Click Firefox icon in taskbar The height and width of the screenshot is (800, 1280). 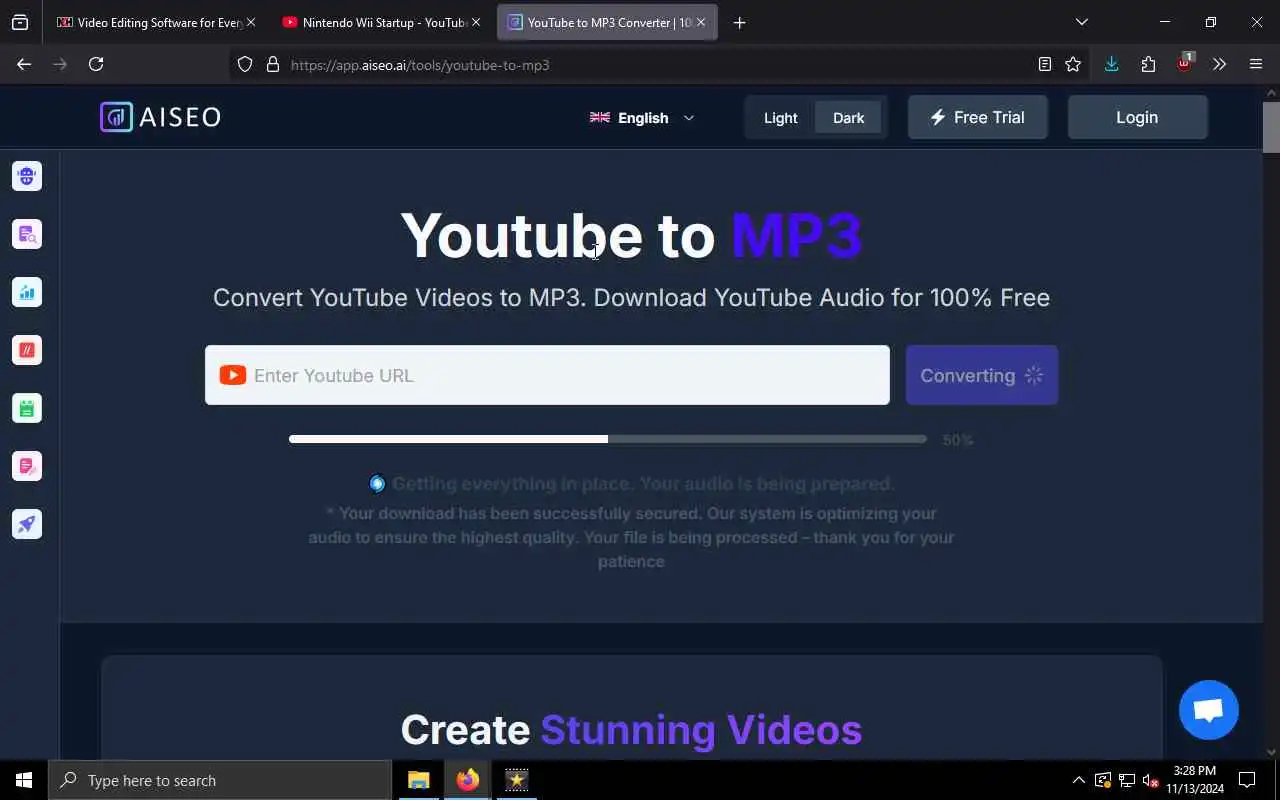pos(467,780)
